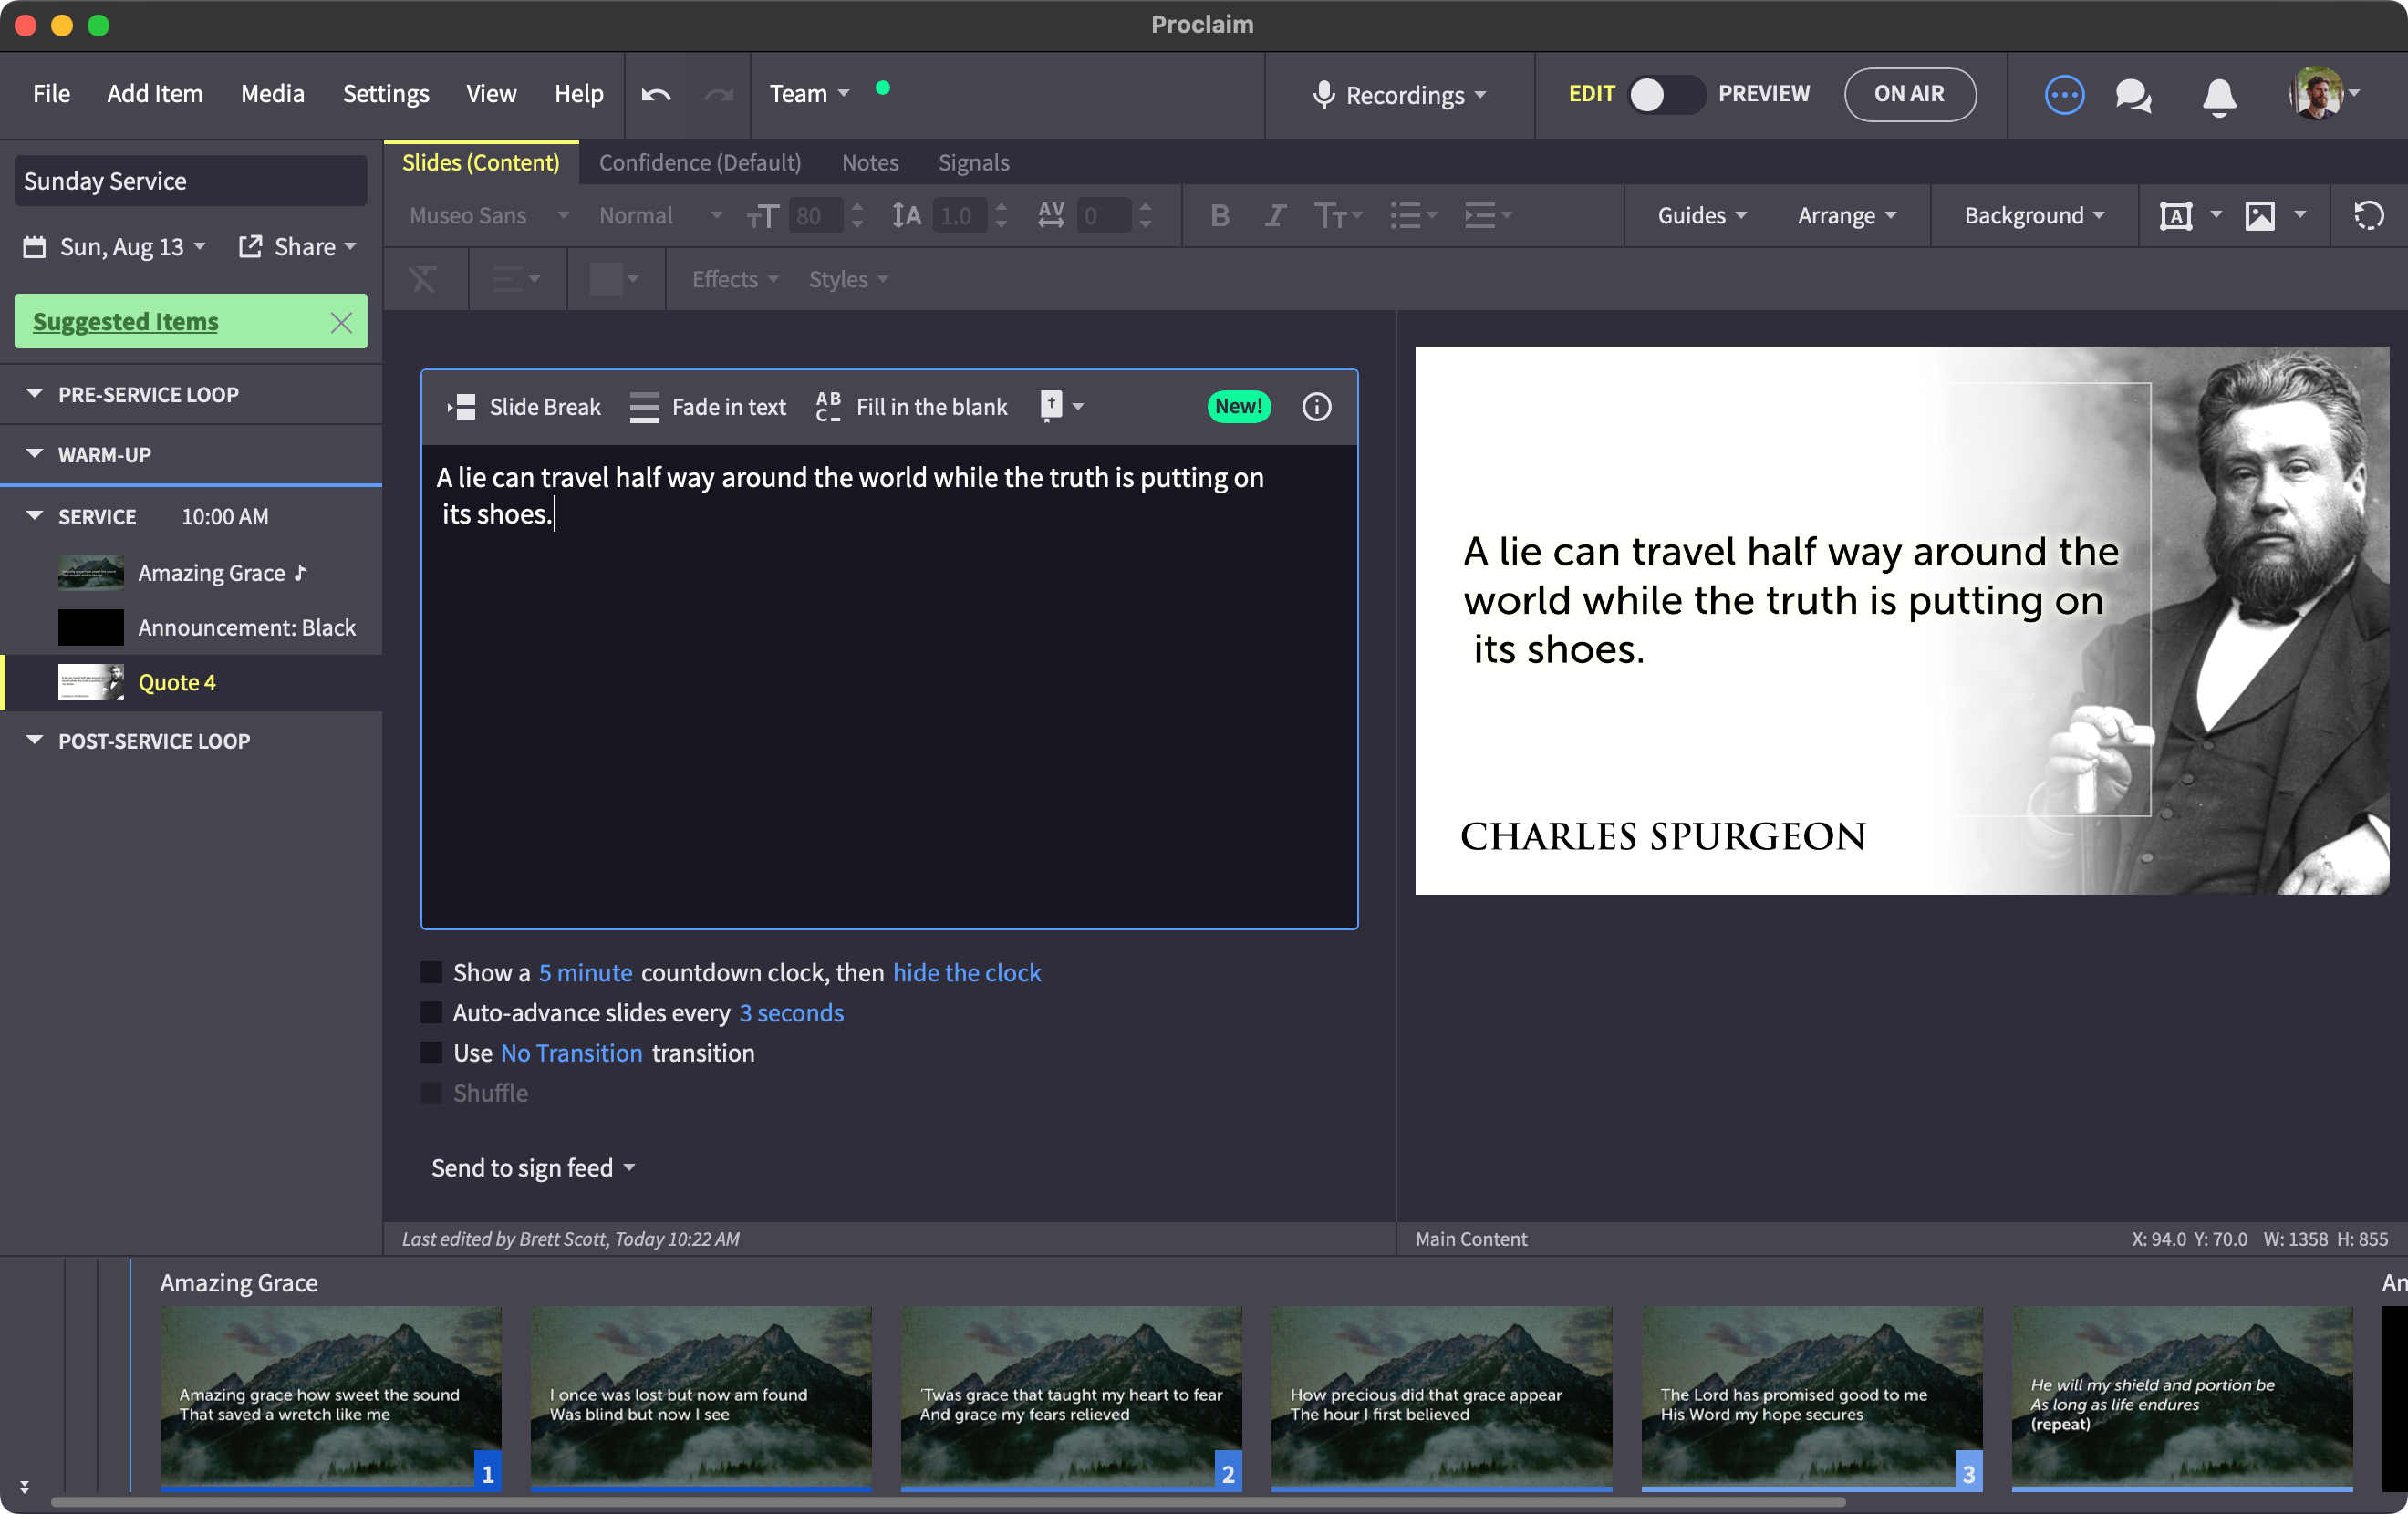Viewport: 2408px width, 1514px height.
Task: Open the Media menu
Action: 272,93
